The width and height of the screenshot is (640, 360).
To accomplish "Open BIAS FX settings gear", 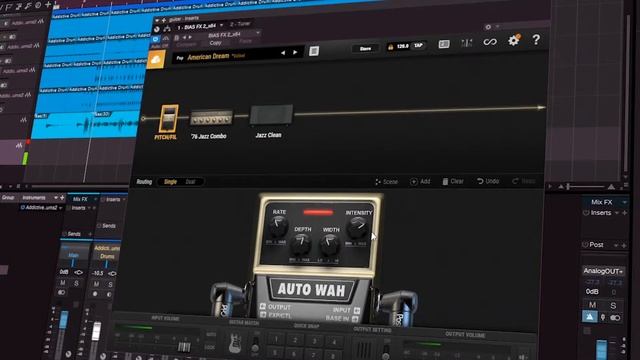I will pyautogui.click(x=513, y=41).
